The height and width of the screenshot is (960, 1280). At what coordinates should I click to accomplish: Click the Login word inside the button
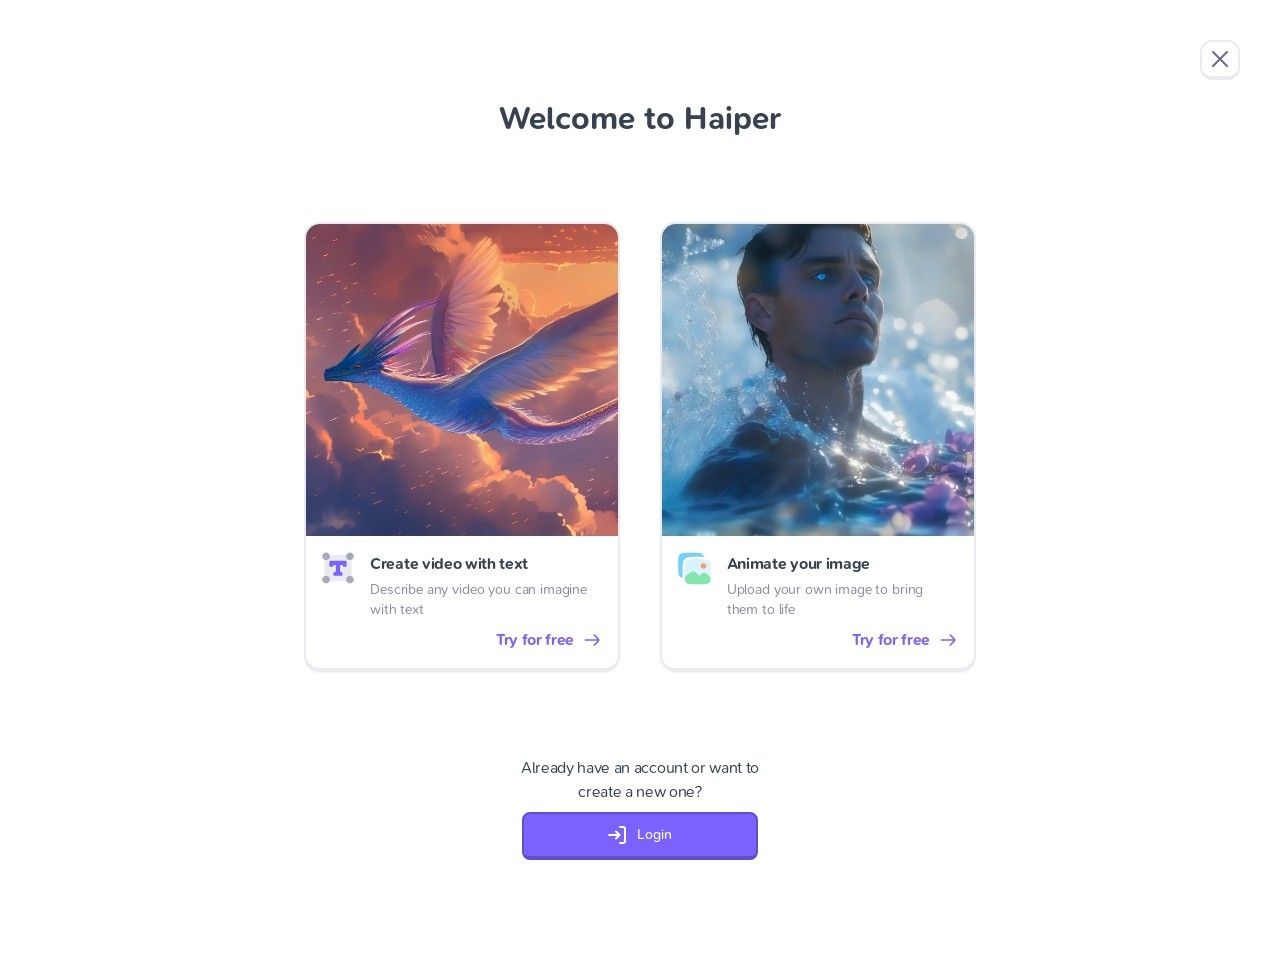[x=654, y=835]
